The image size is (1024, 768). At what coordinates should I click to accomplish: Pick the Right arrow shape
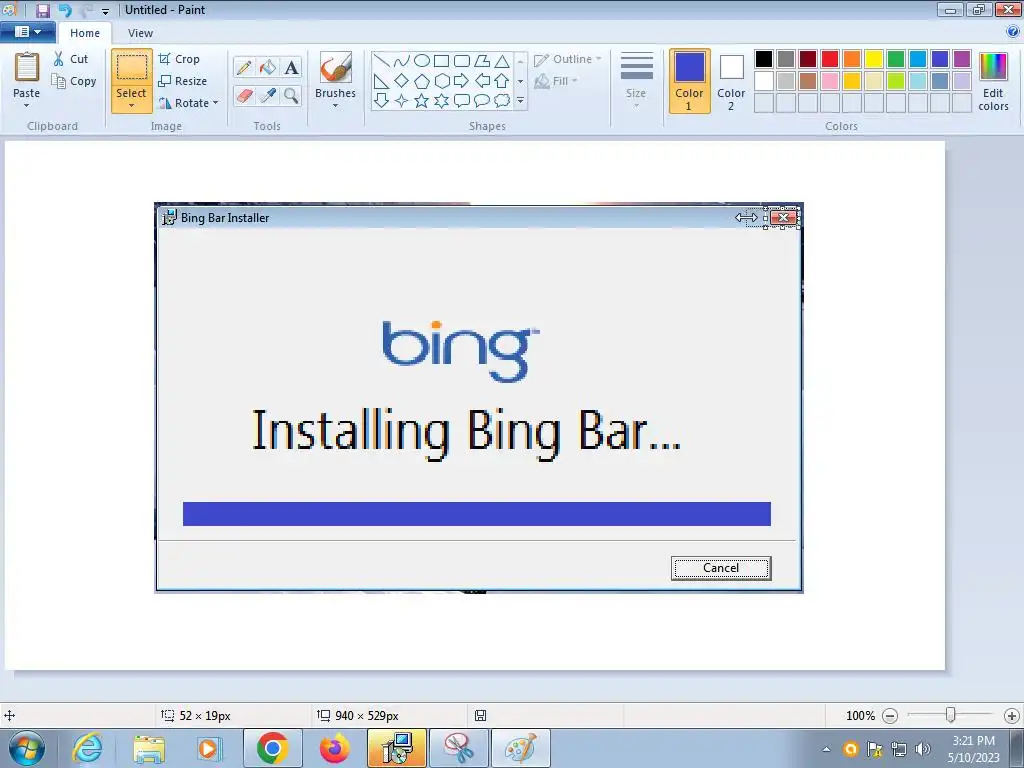click(x=461, y=81)
